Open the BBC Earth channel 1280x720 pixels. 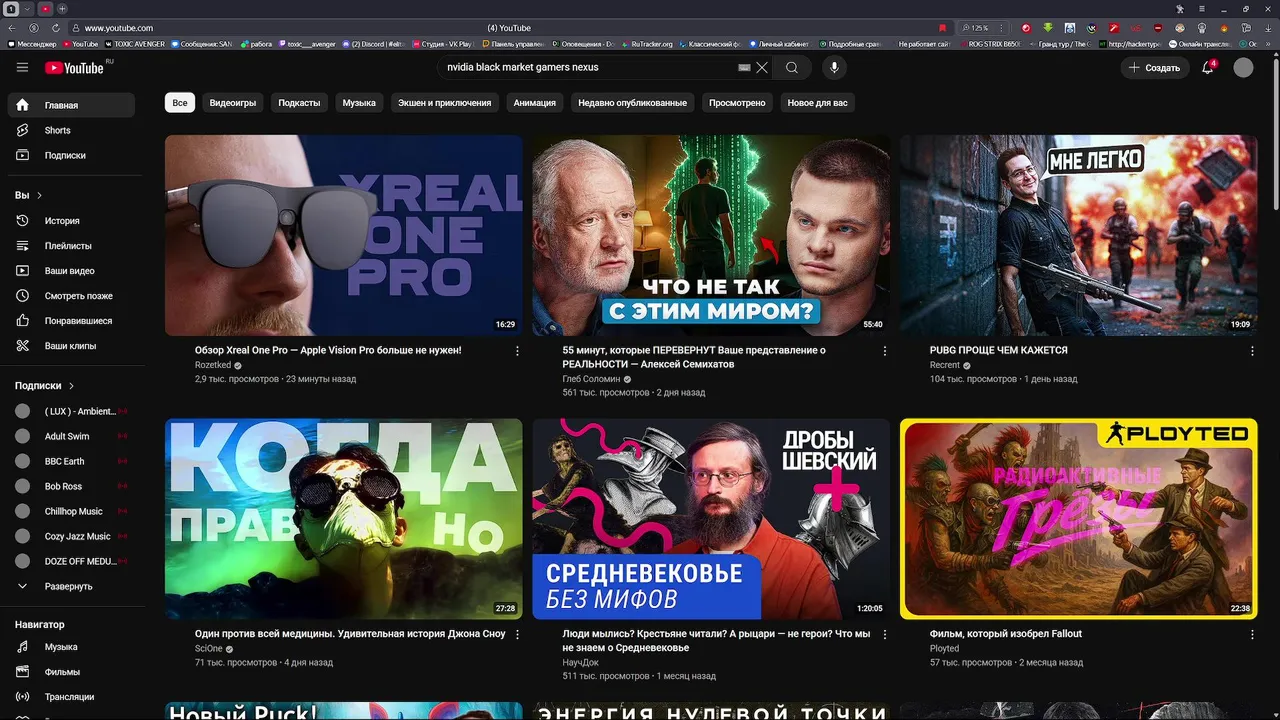click(x=71, y=461)
